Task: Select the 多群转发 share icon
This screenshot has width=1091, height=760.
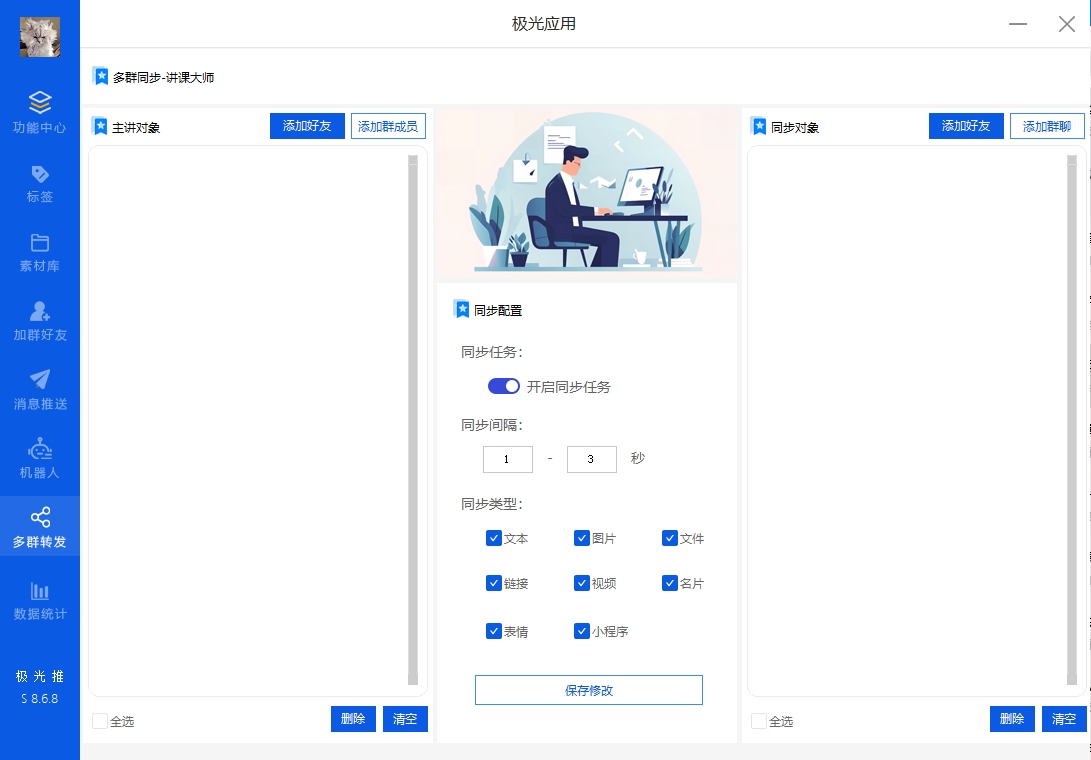Action: pyautogui.click(x=40, y=518)
